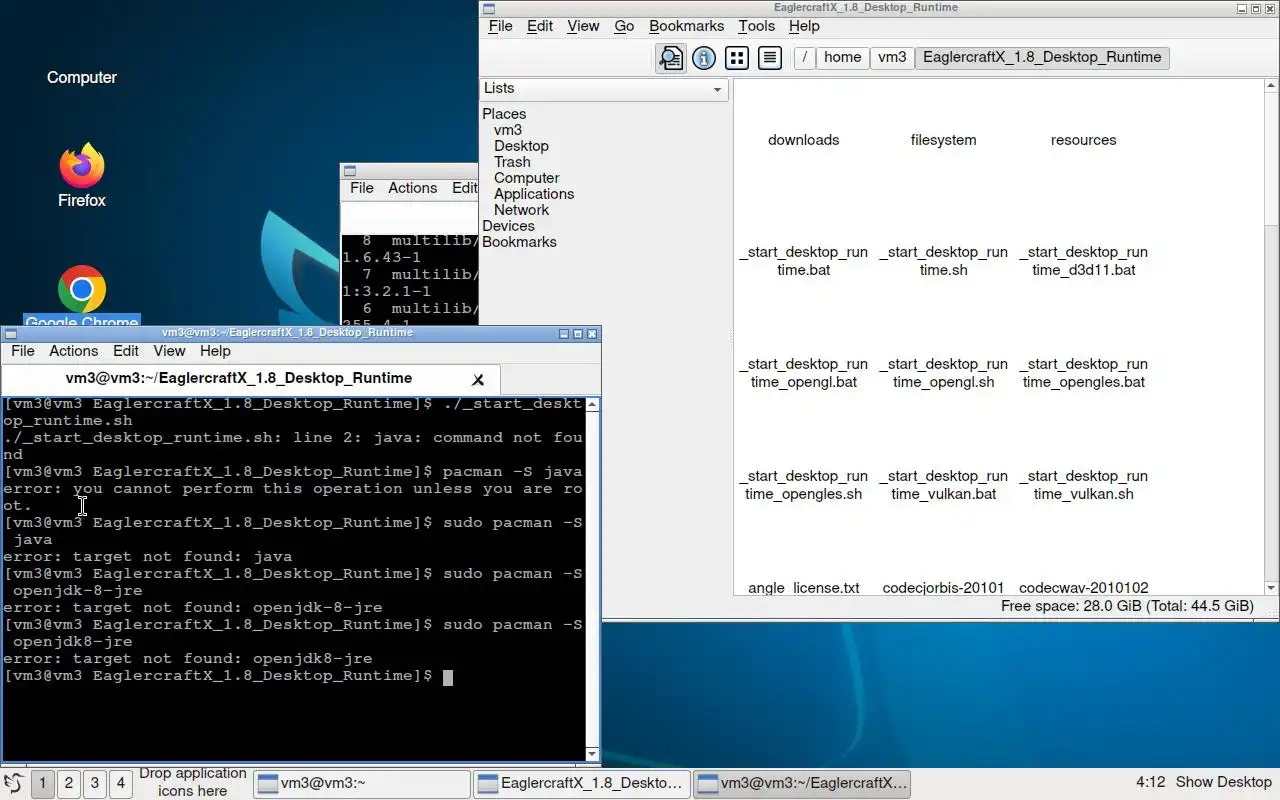Viewport: 1280px width, 800px height.
Task: Select Desktop under Places
Action: 521,146
